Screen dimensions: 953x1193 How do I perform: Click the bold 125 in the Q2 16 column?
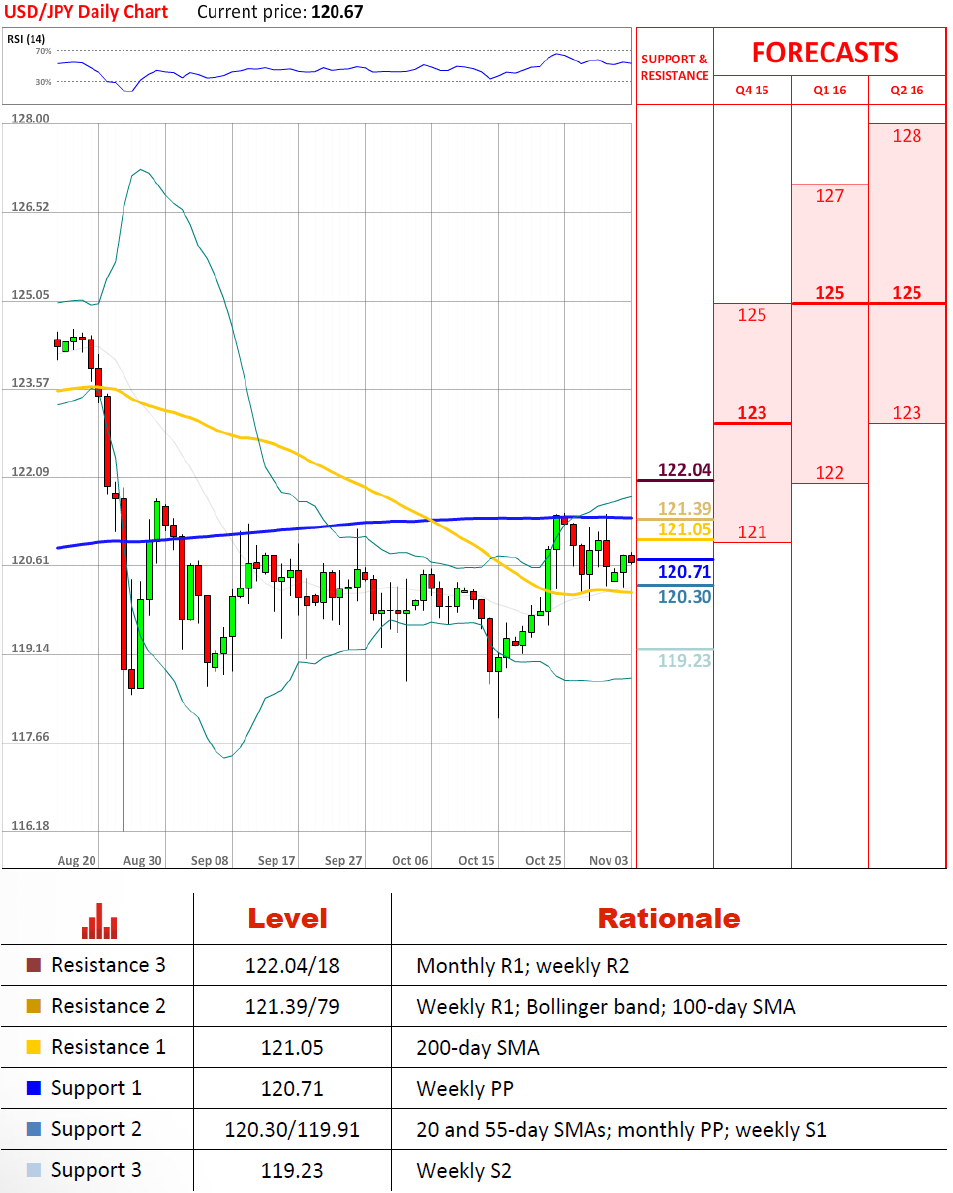(907, 293)
